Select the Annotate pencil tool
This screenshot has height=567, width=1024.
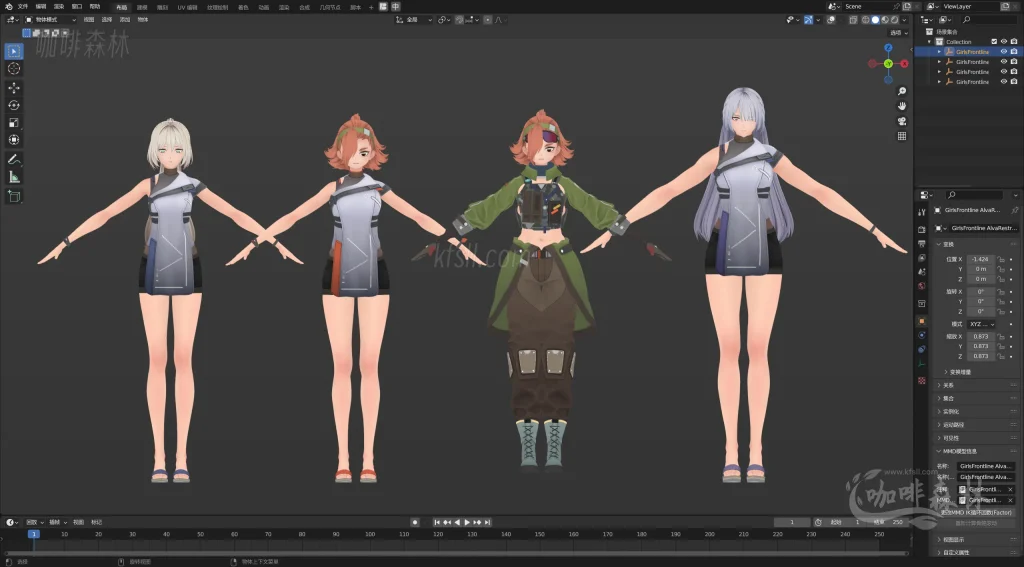click(x=14, y=159)
